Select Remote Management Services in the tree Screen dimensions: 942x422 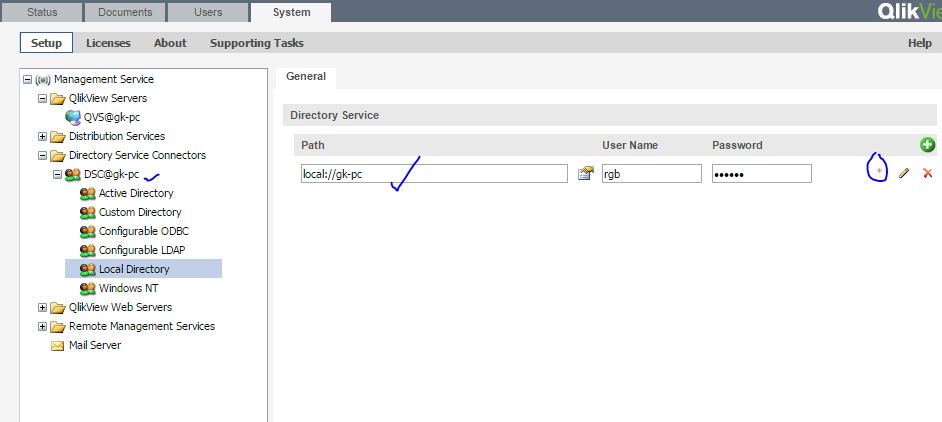tap(142, 326)
